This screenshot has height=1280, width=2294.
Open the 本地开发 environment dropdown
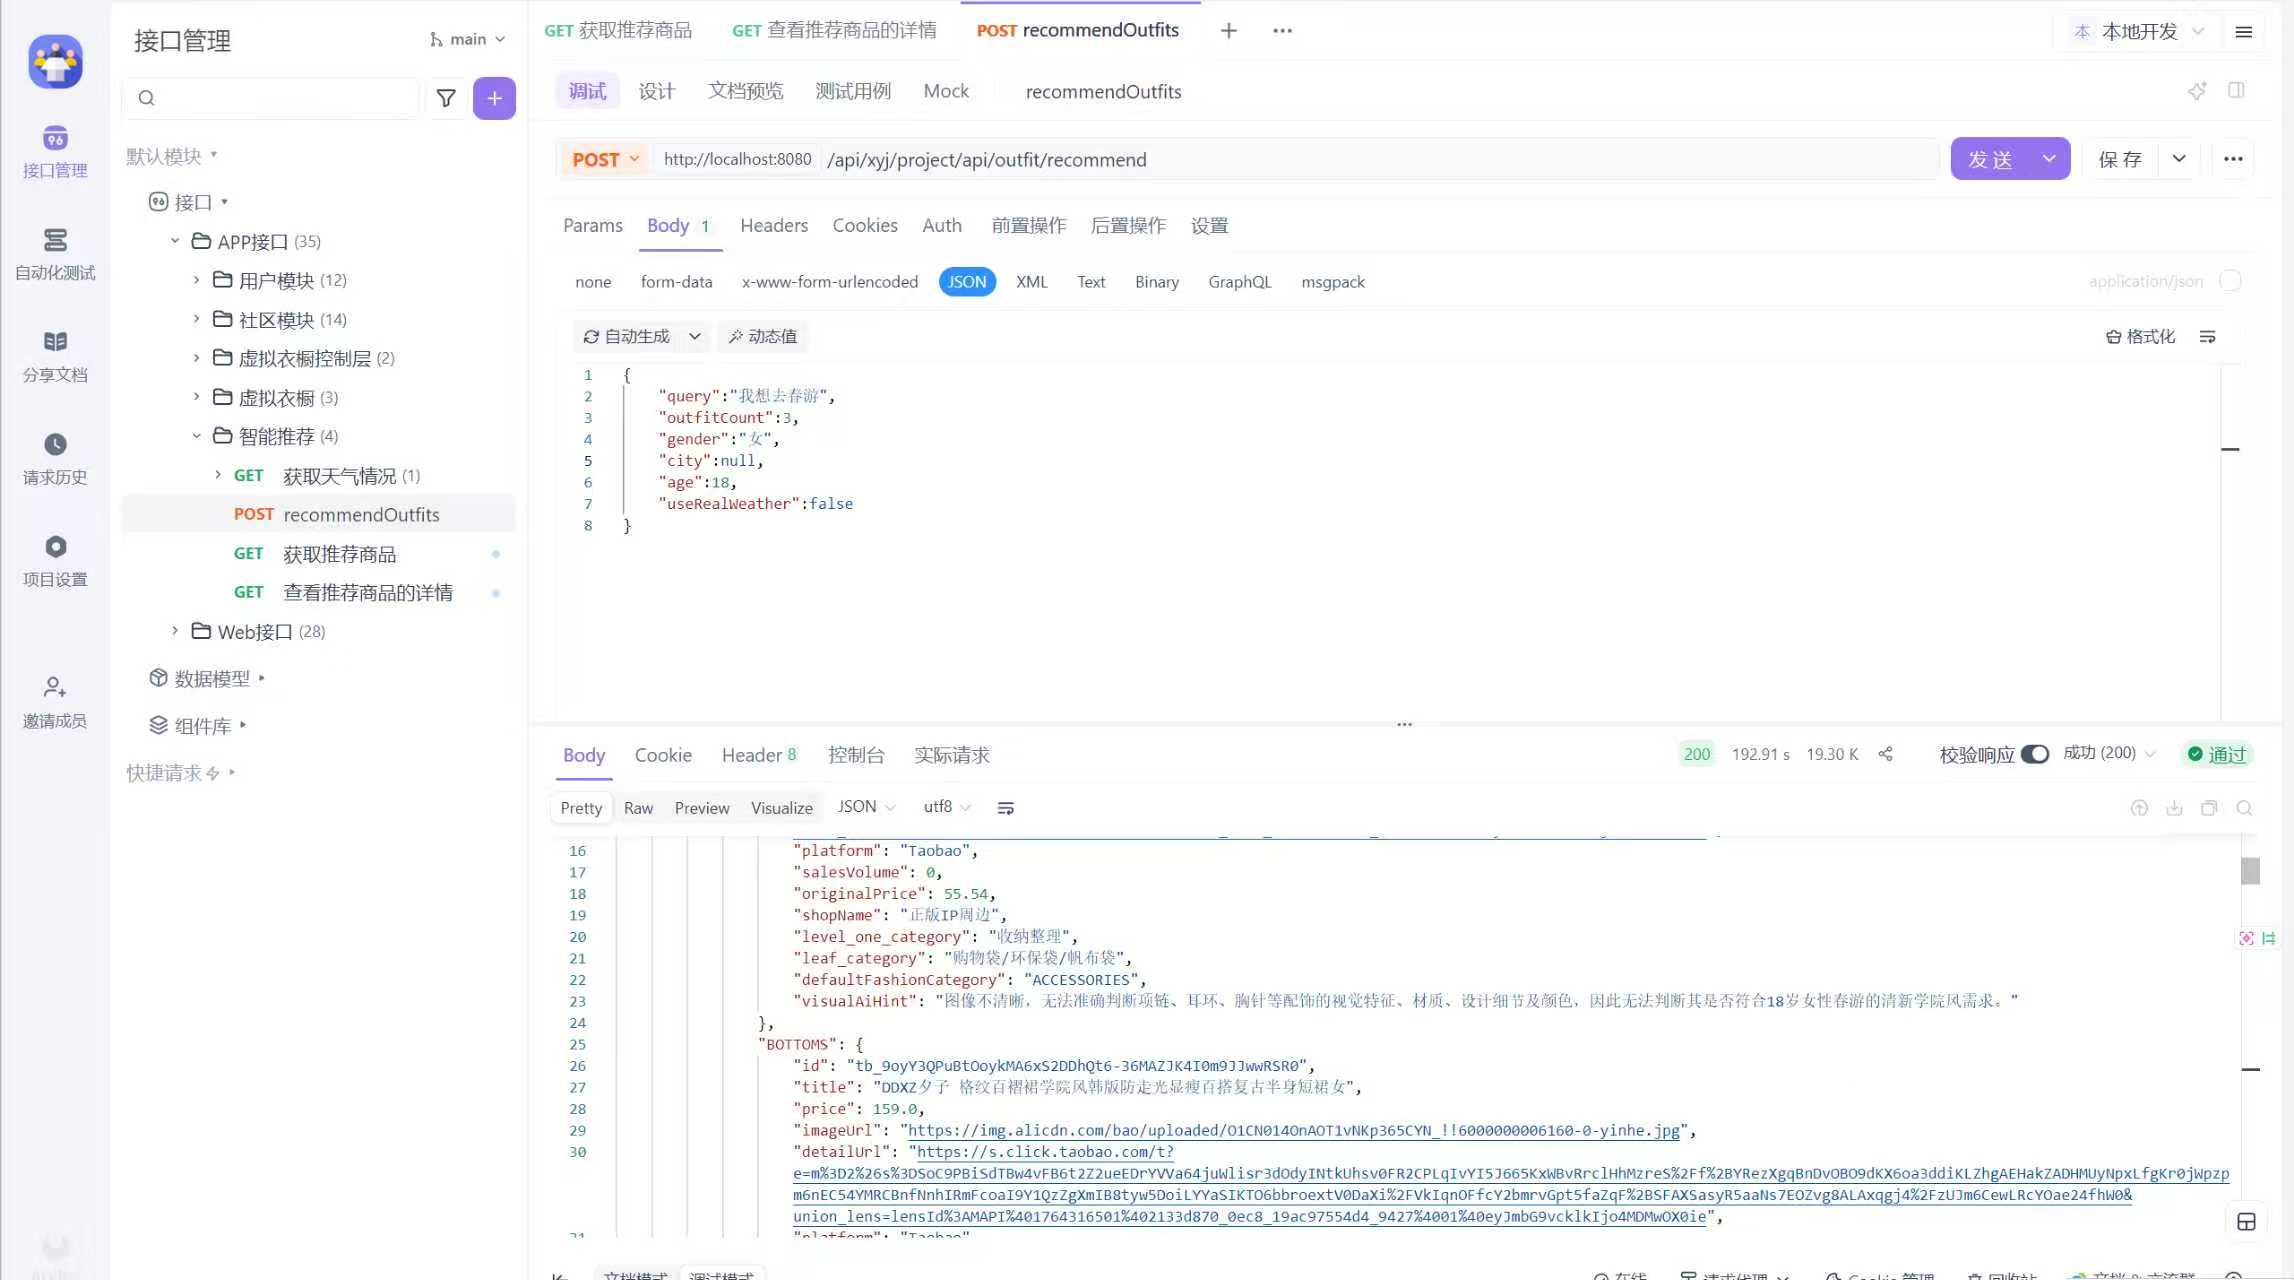coord(2139,31)
